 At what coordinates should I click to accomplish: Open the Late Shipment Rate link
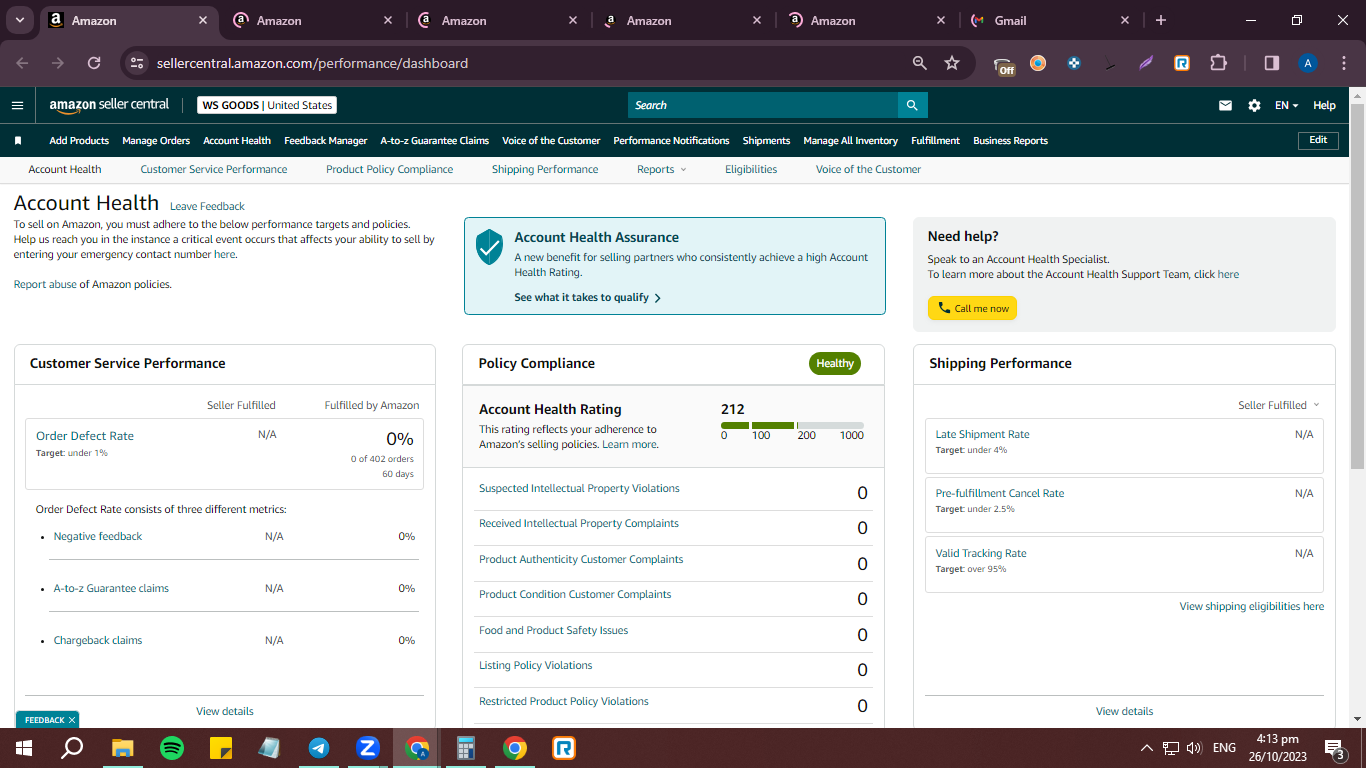(982, 435)
